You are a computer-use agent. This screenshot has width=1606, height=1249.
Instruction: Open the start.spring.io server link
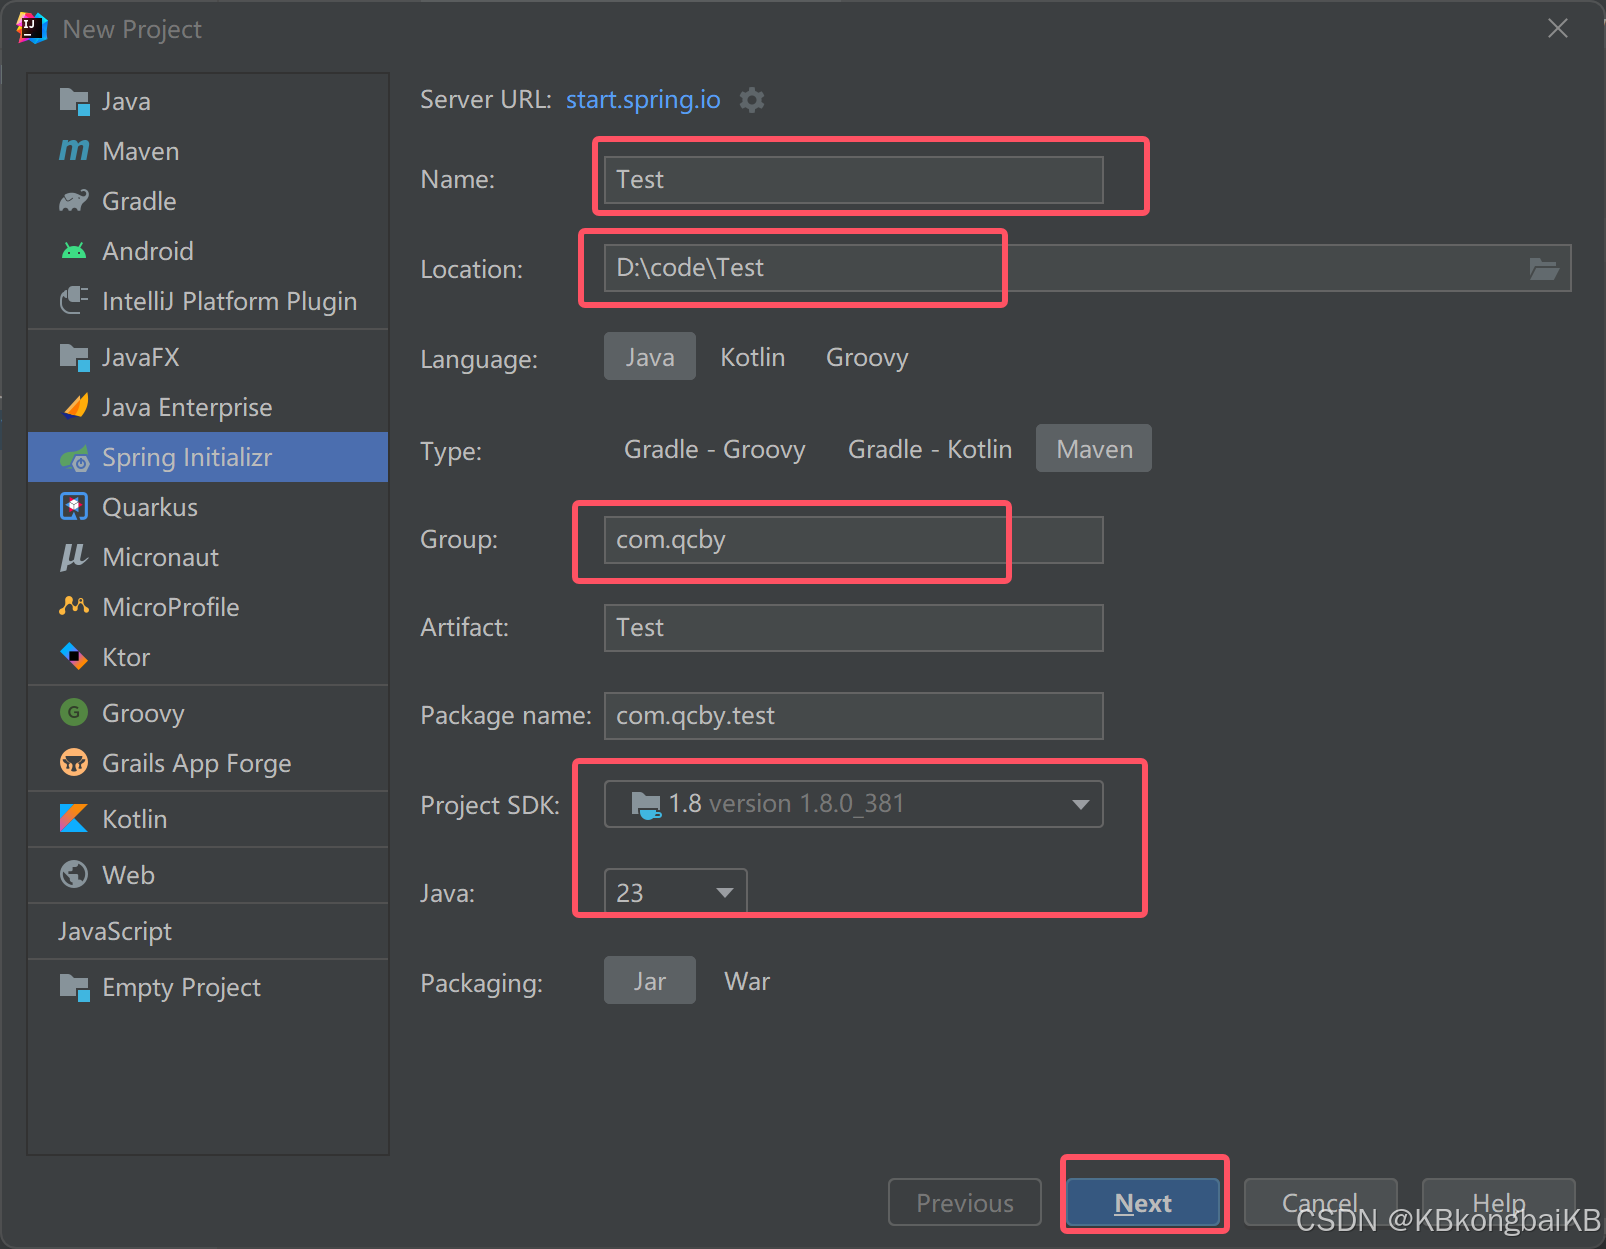643,100
